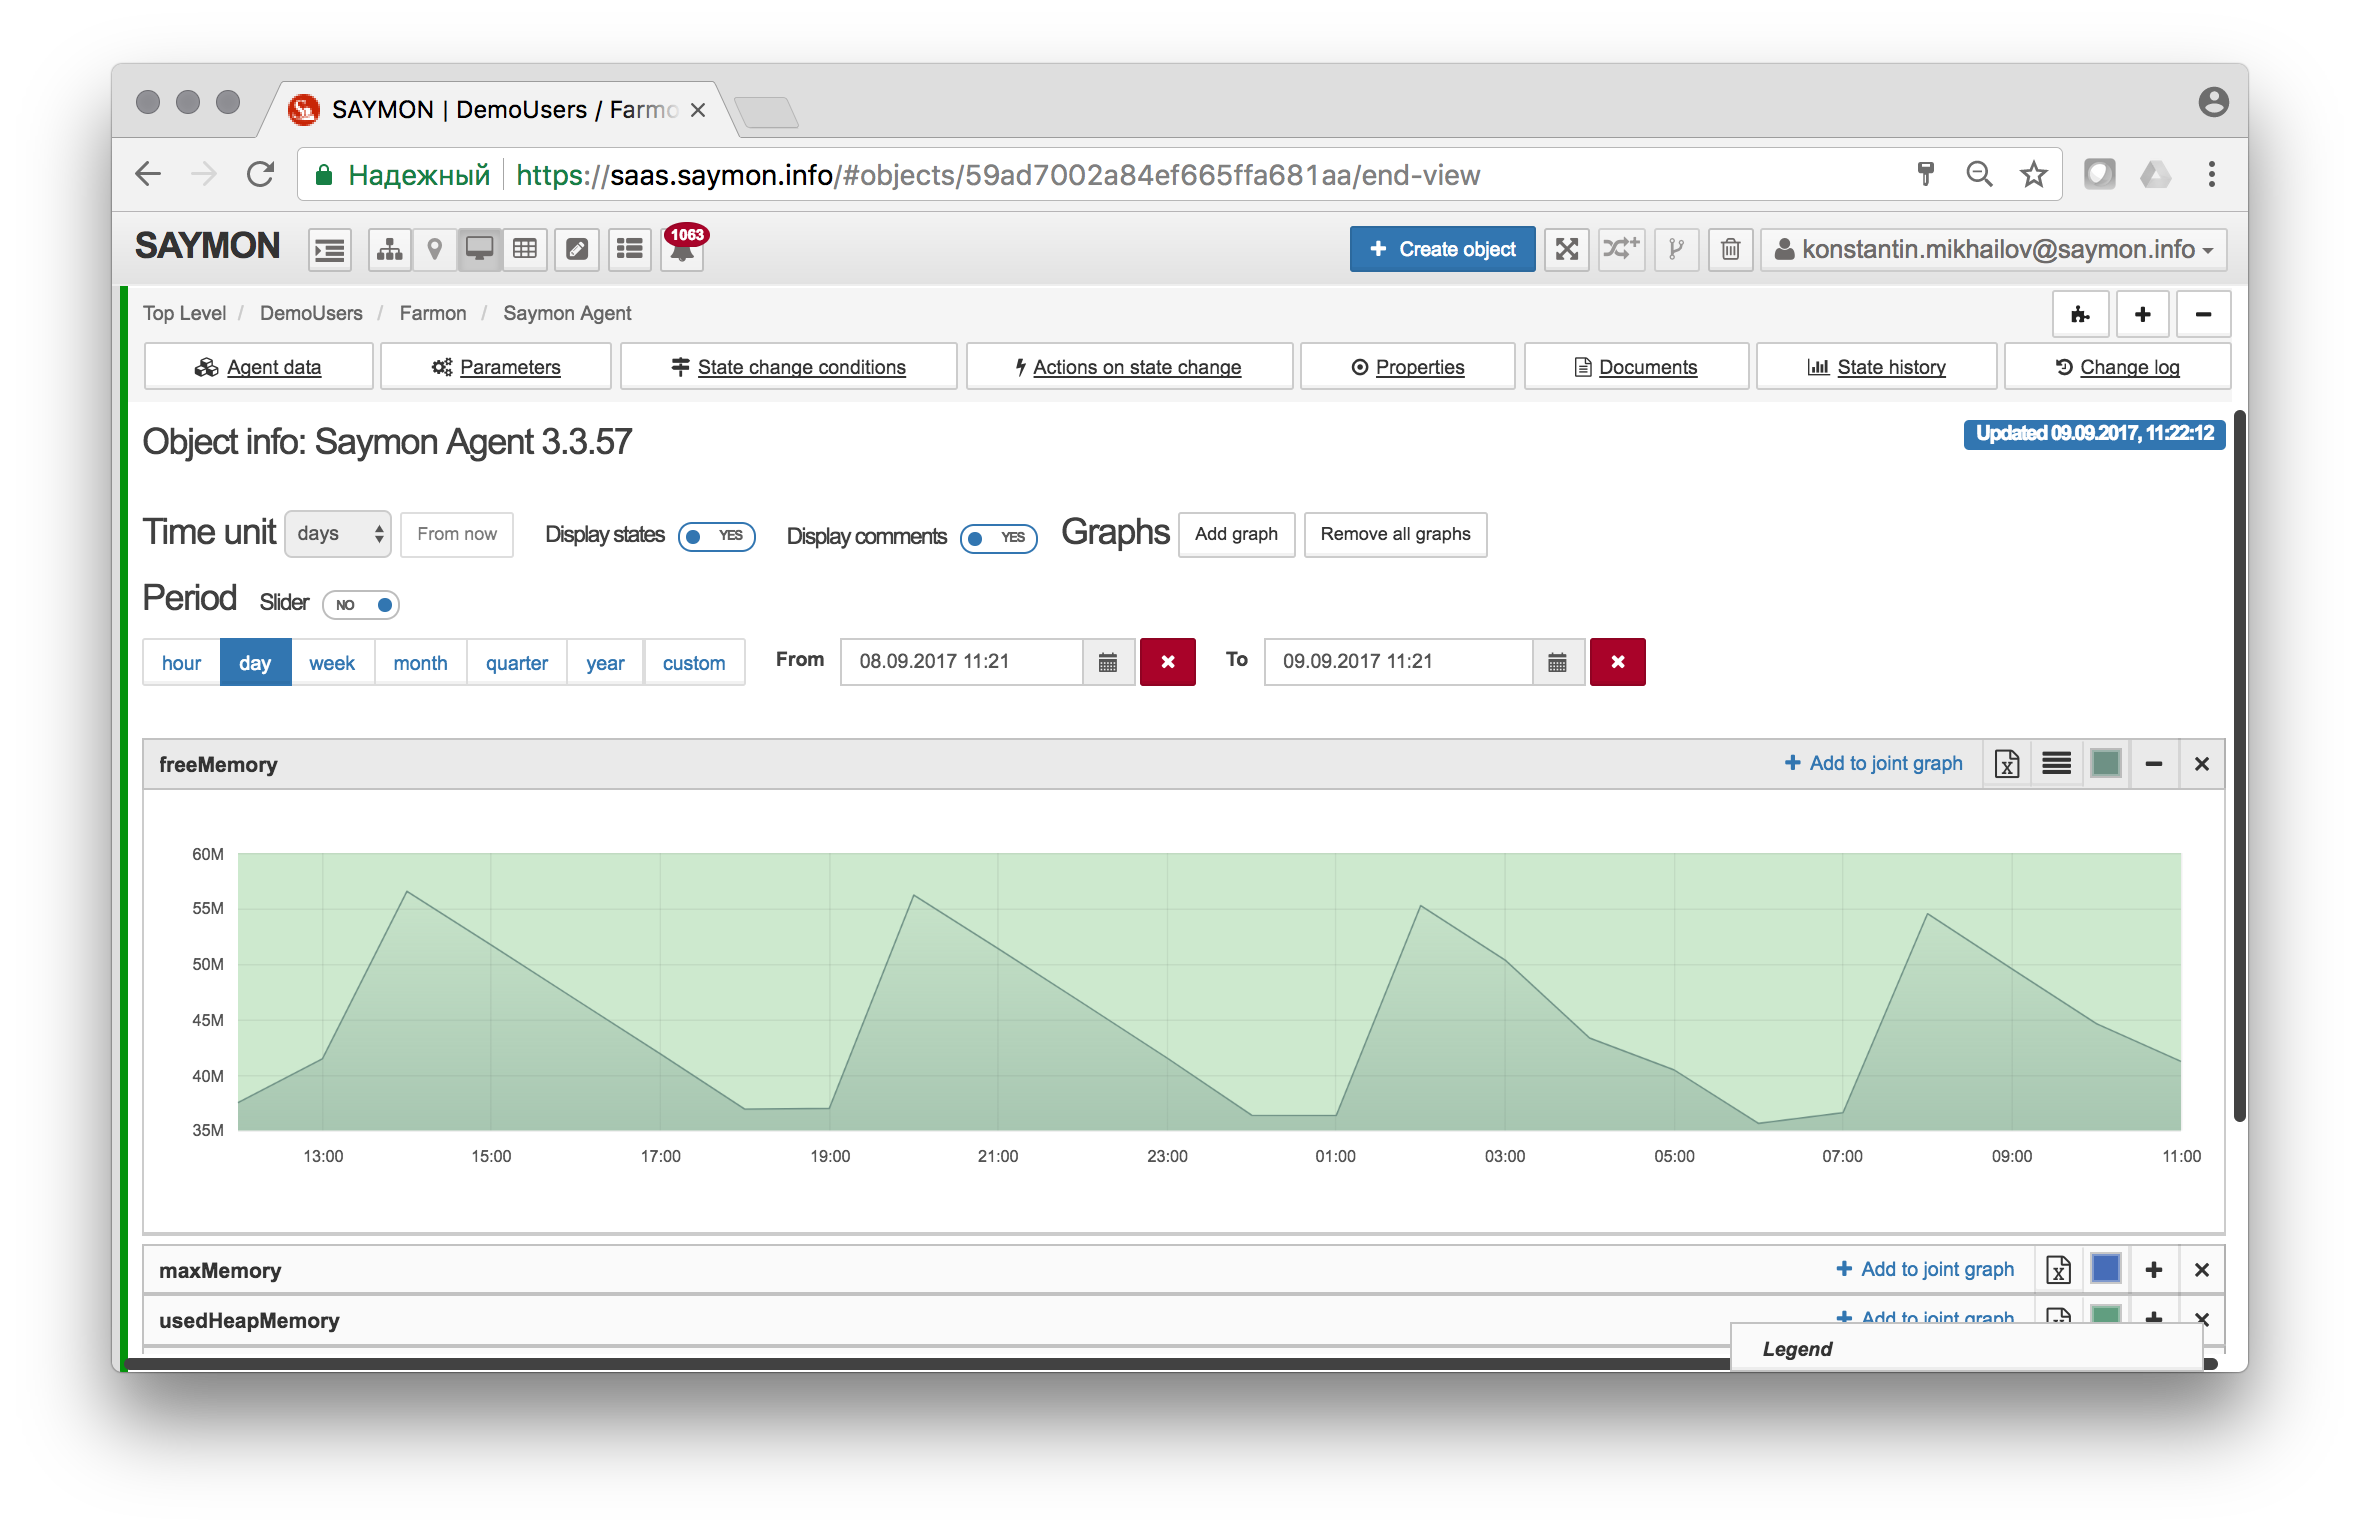This screenshot has width=2360, height=1532.
Task: Select the month period
Action: [x=420, y=663]
